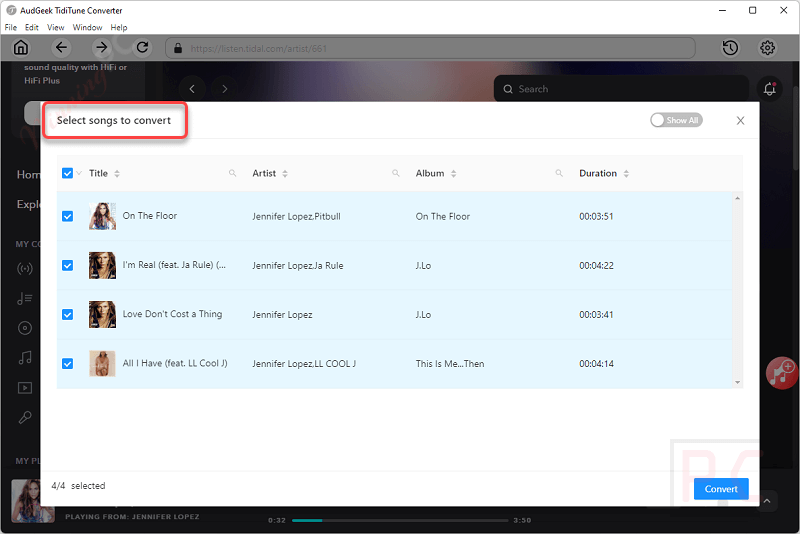Screen dimensions: 800x534
Task: Sort songs by Album arrows
Action: [453, 173]
